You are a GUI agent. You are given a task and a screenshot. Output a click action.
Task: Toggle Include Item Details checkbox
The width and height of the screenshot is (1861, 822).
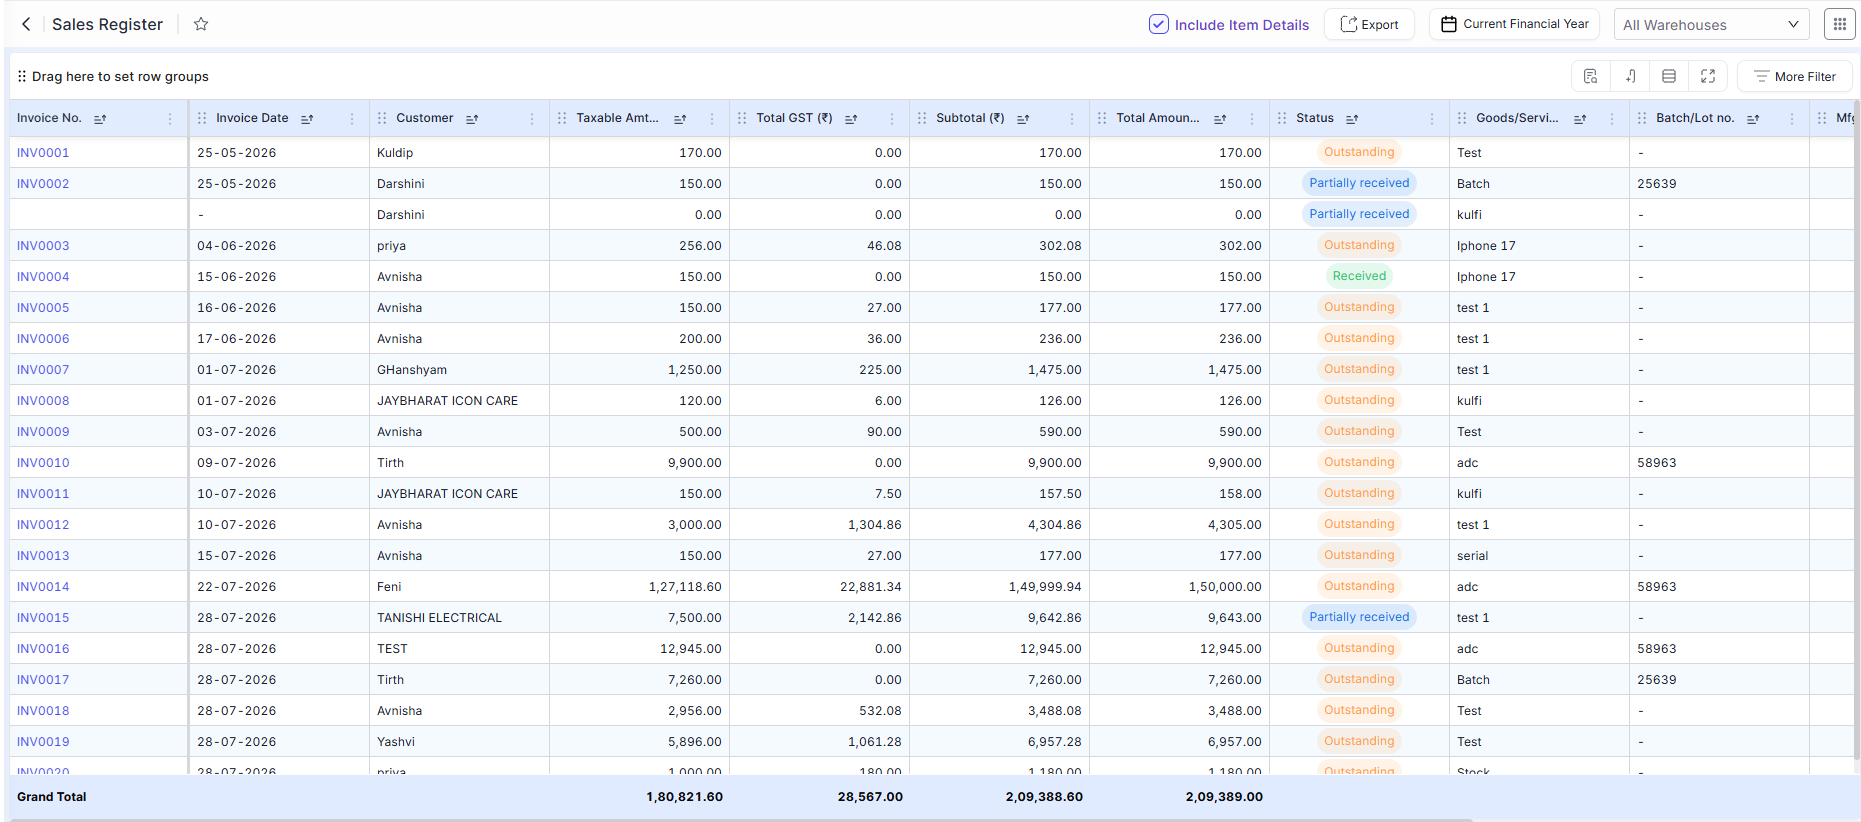(1158, 24)
